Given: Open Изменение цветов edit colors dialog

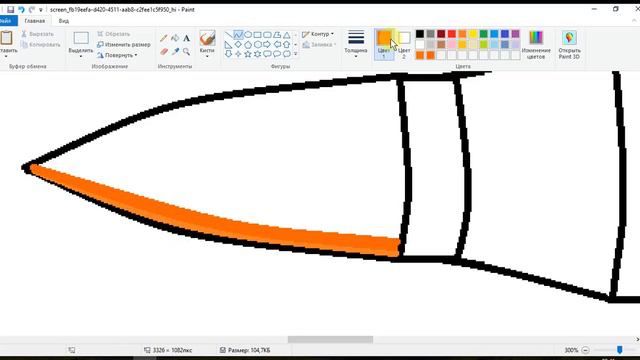Looking at the screenshot, I should click(536, 44).
